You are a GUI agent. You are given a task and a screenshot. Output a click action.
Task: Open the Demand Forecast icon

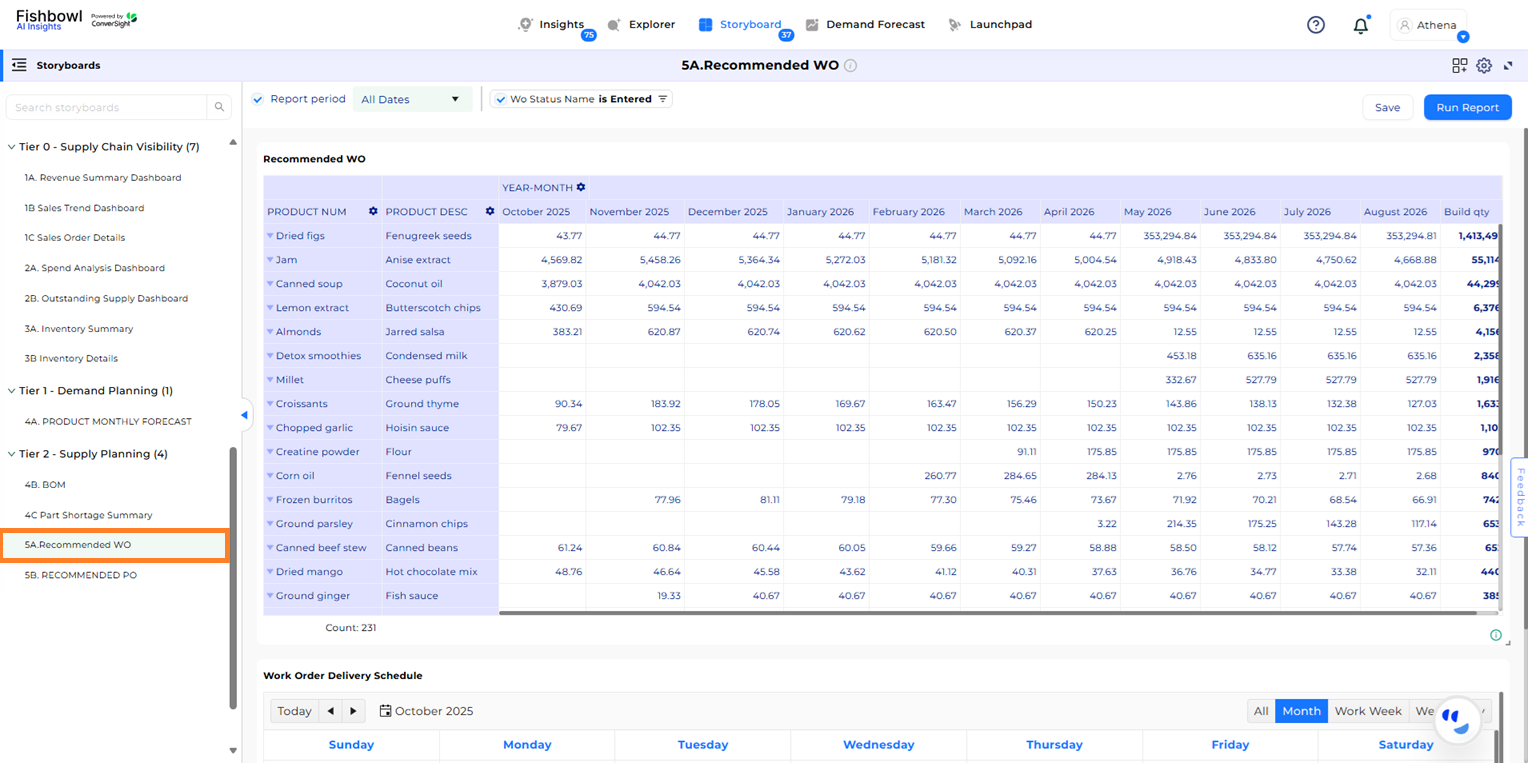coord(814,24)
